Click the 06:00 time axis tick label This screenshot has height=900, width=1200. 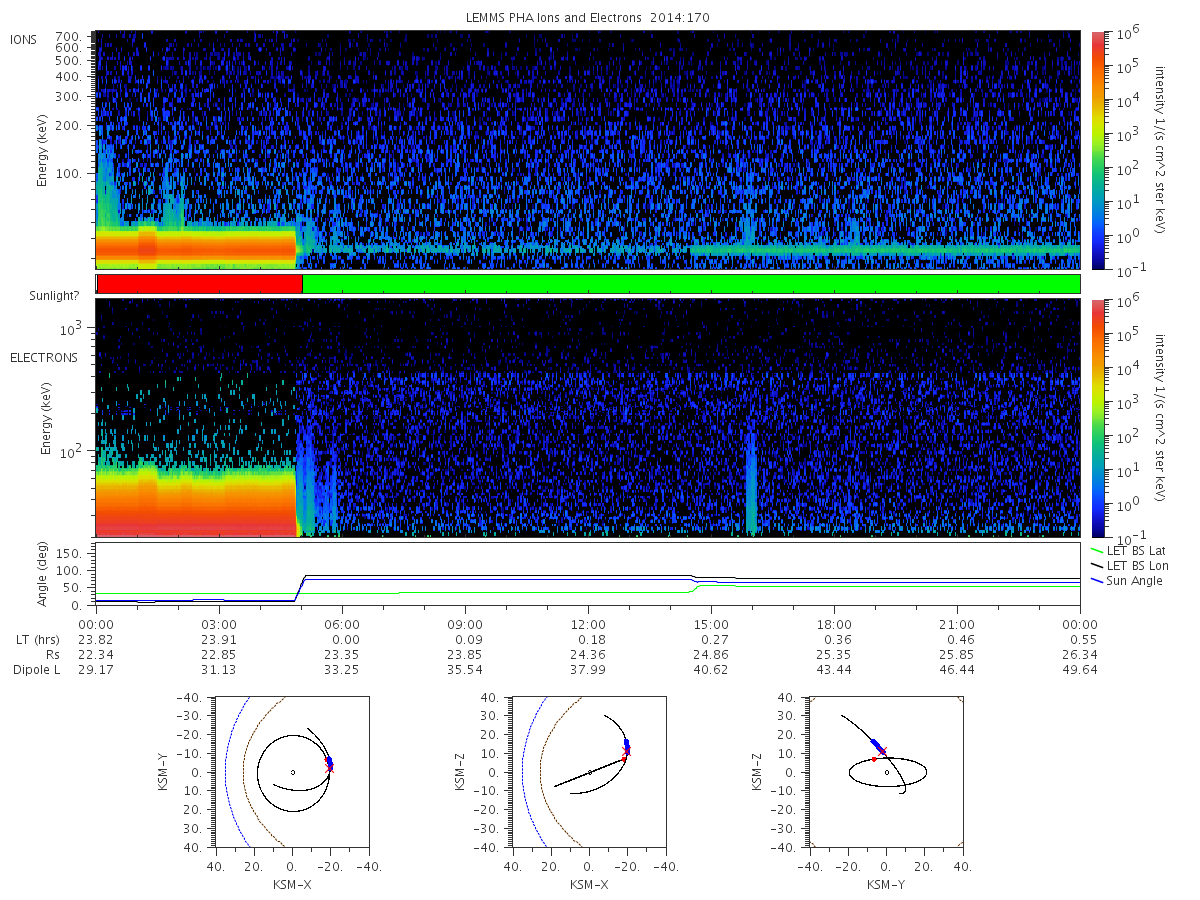coord(342,624)
